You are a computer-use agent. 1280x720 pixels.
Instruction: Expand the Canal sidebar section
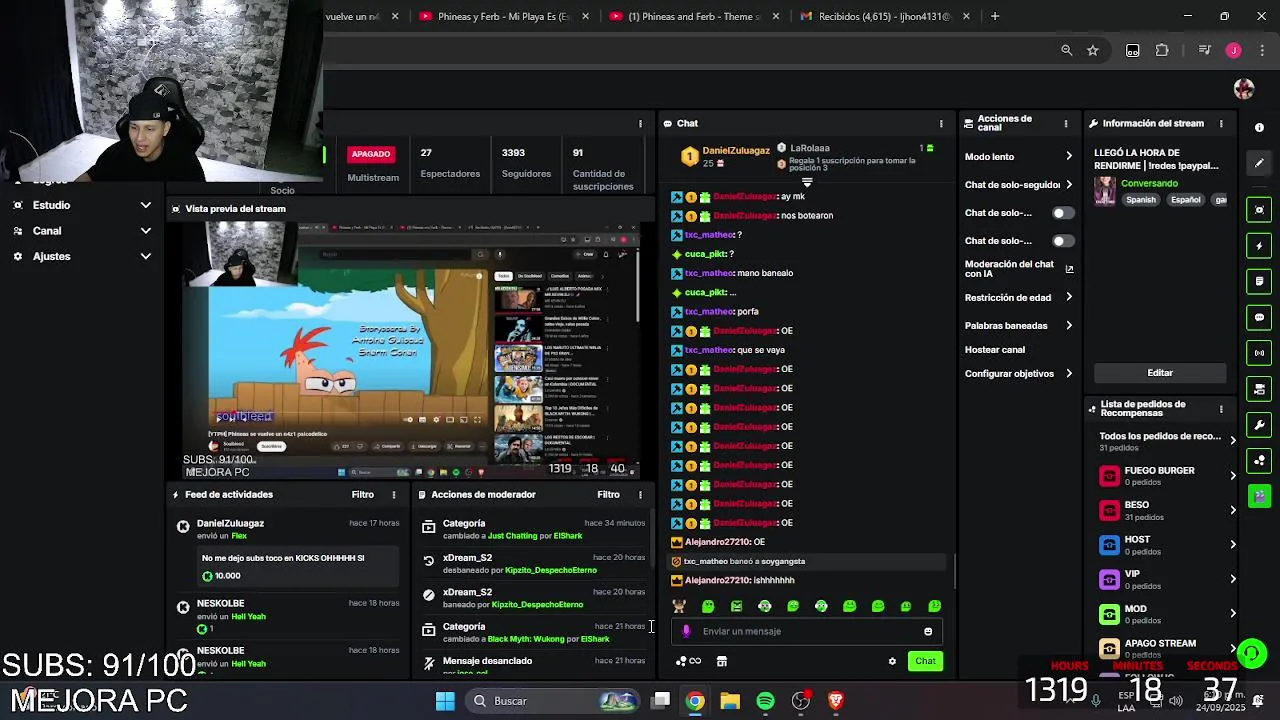click(x=82, y=231)
